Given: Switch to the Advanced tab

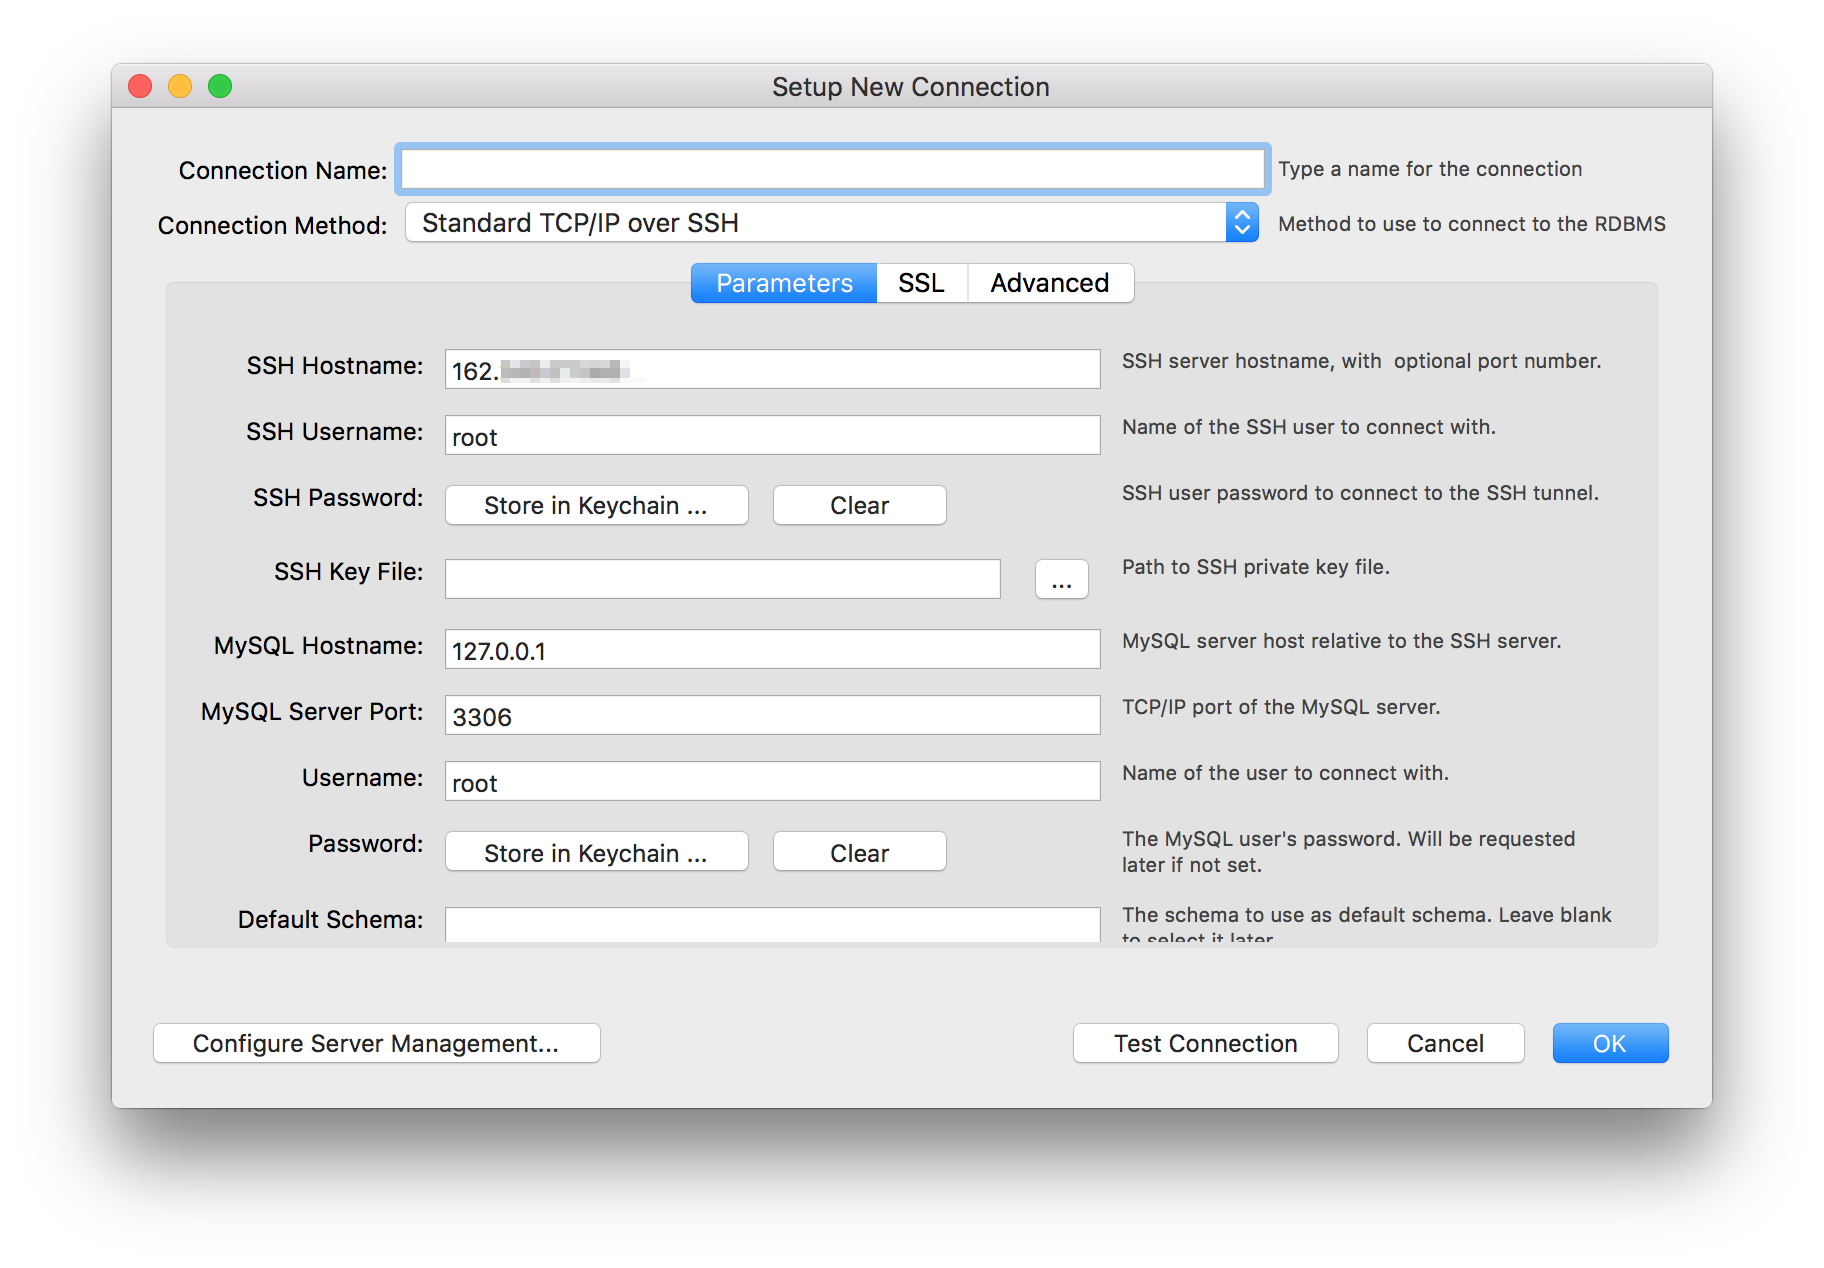Looking at the screenshot, I should (1049, 283).
